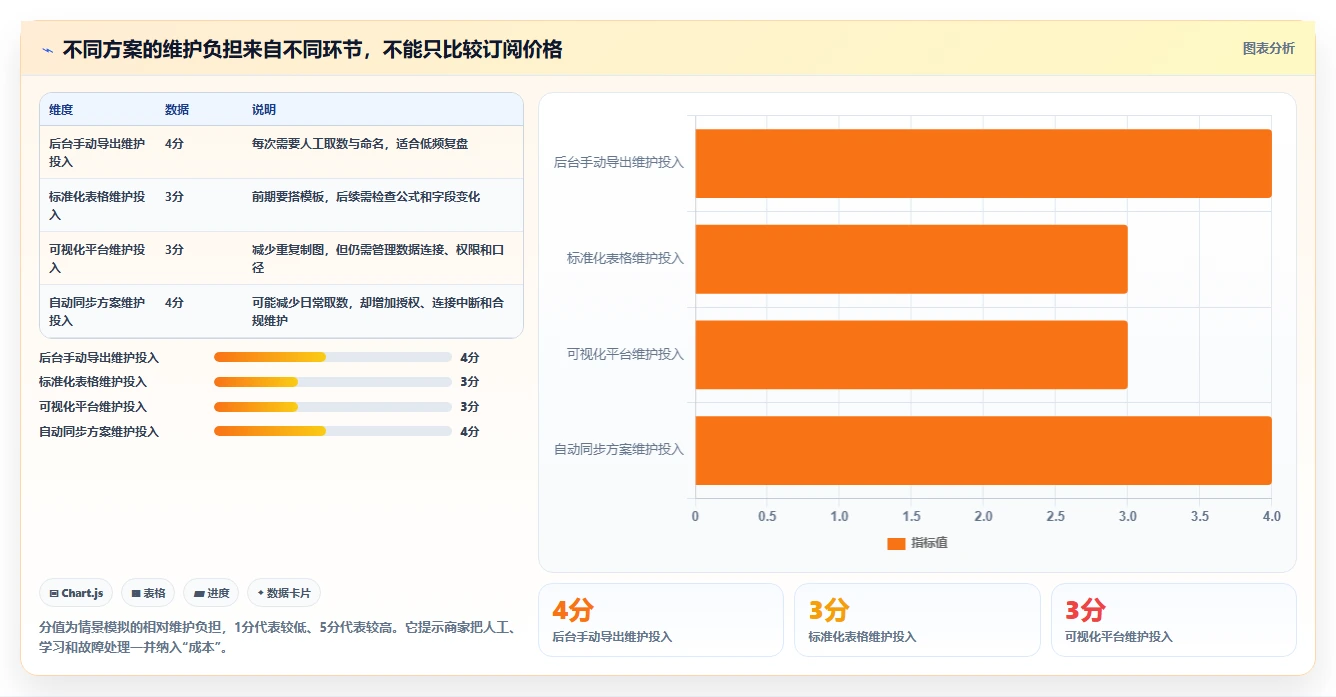Click the 4.0 tick on the x-axis
Image resolution: width=1336 pixels, height=697 pixels.
point(1271,516)
